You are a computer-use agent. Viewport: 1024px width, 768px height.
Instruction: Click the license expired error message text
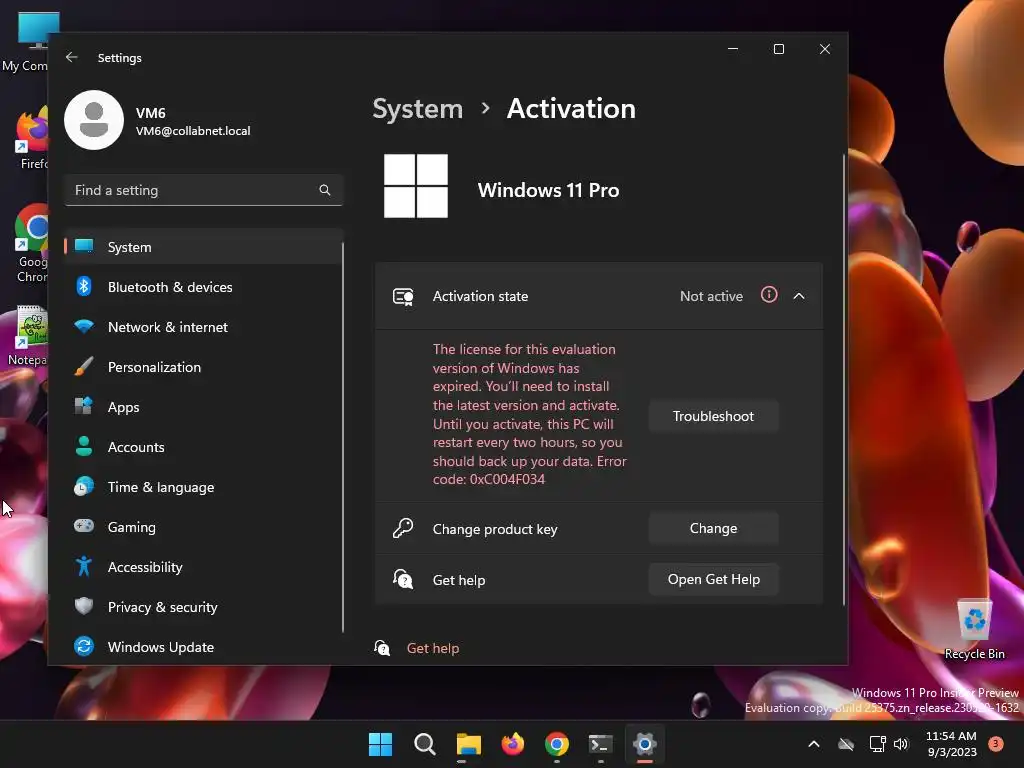click(529, 414)
